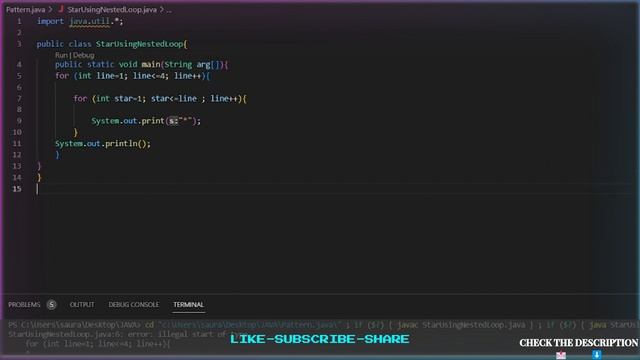640x360 pixels.
Task: Click 'java.util' in the import statement
Action: click(89, 21)
